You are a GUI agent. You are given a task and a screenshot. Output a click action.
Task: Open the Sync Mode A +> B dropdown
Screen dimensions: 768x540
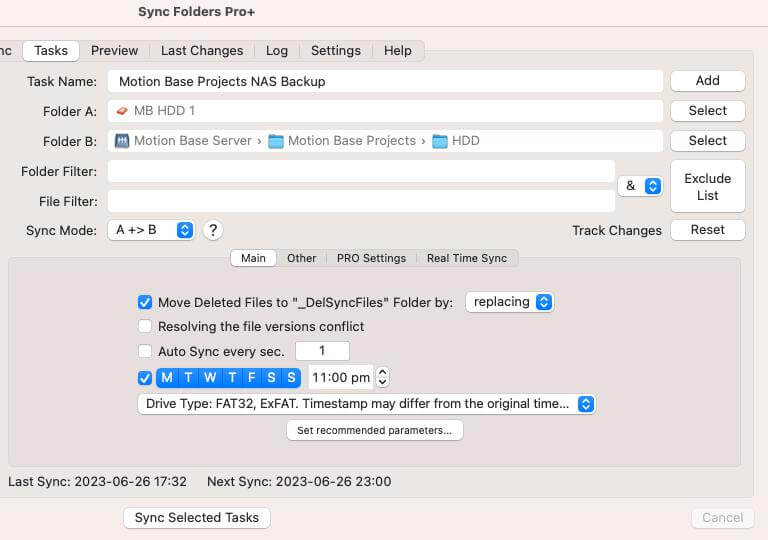151,230
